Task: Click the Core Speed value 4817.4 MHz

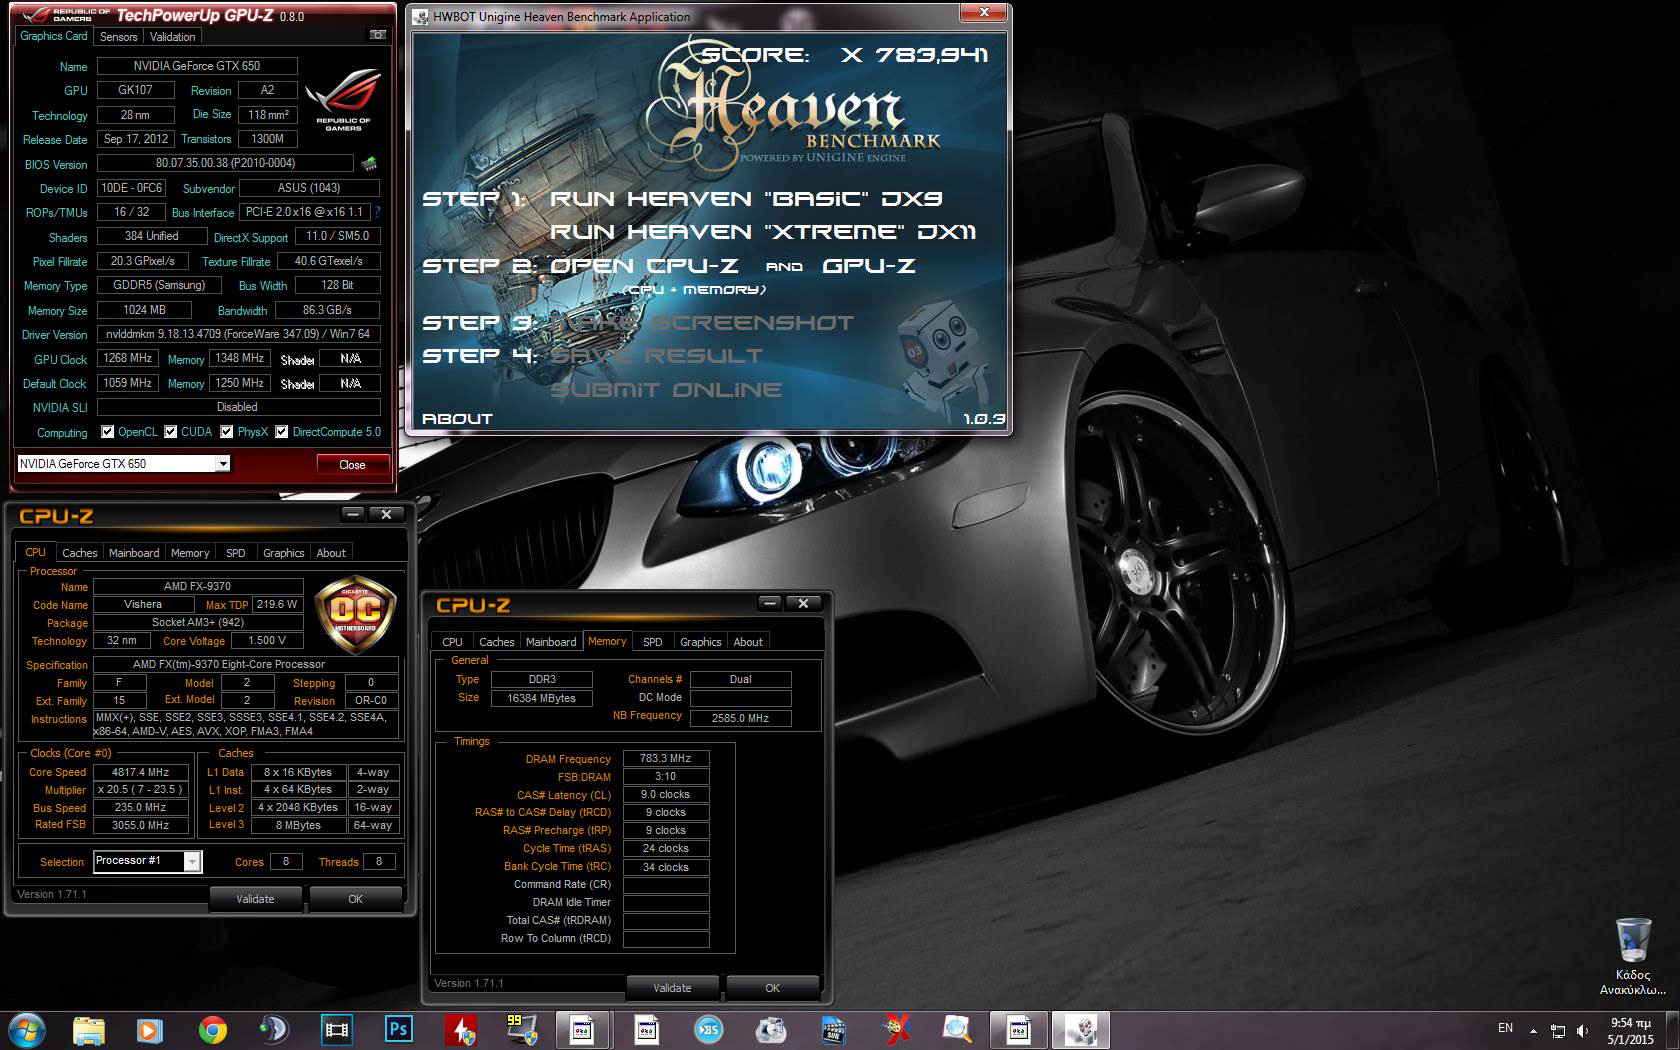Action: coord(140,772)
